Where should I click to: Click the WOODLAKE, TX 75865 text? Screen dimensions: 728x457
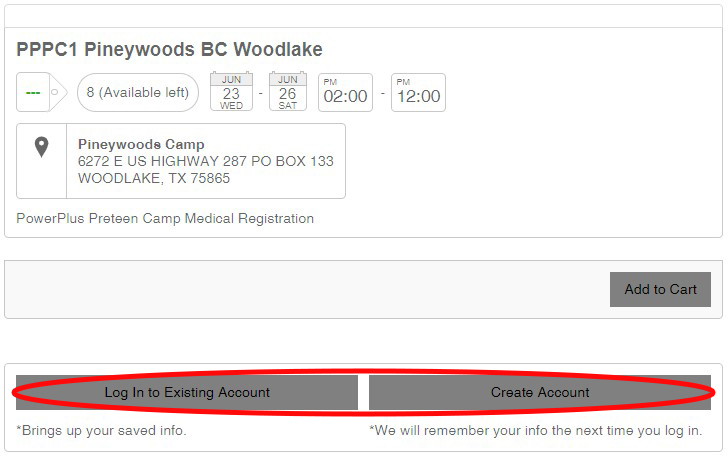click(154, 178)
